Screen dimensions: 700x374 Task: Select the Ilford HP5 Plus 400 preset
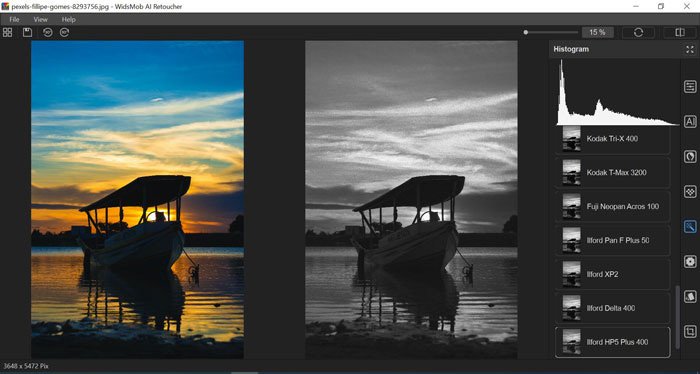[x=612, y=342]
